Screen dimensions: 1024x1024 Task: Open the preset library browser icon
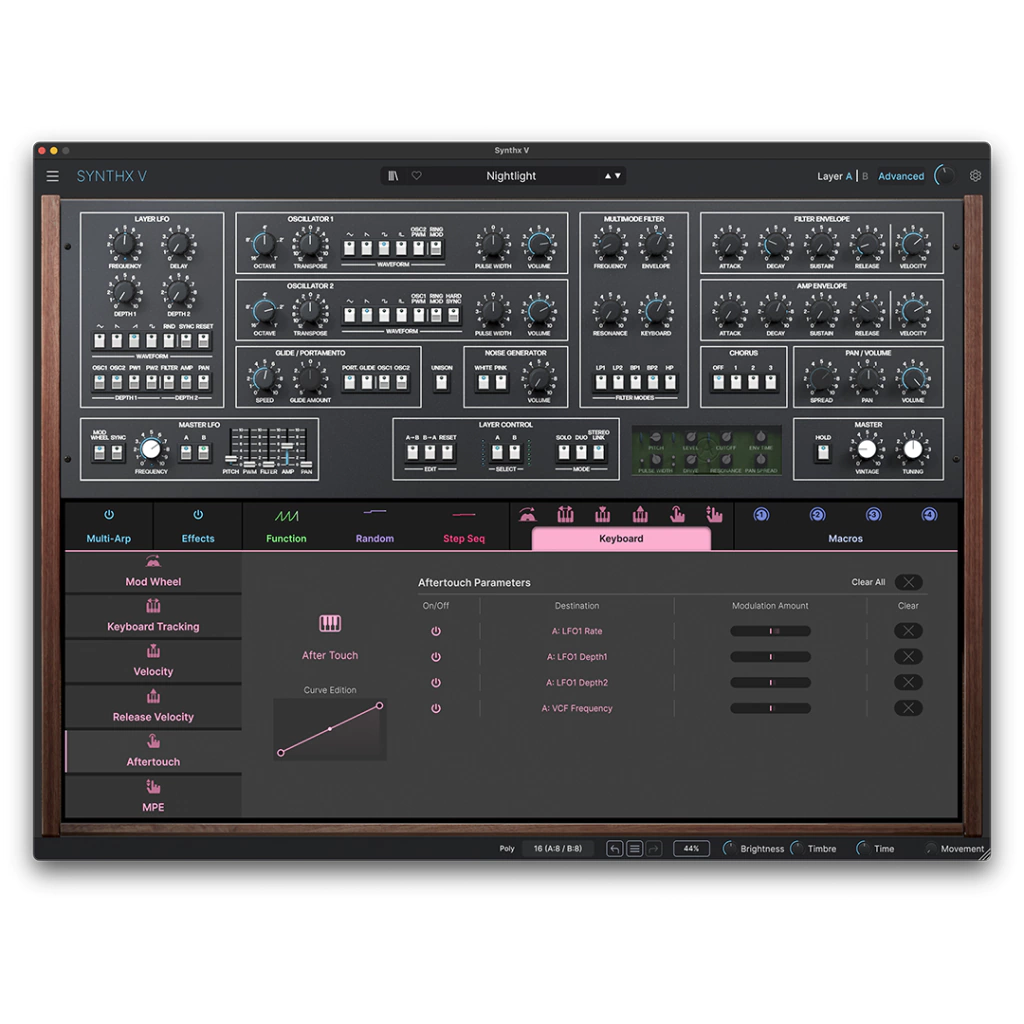pos(393,176)
